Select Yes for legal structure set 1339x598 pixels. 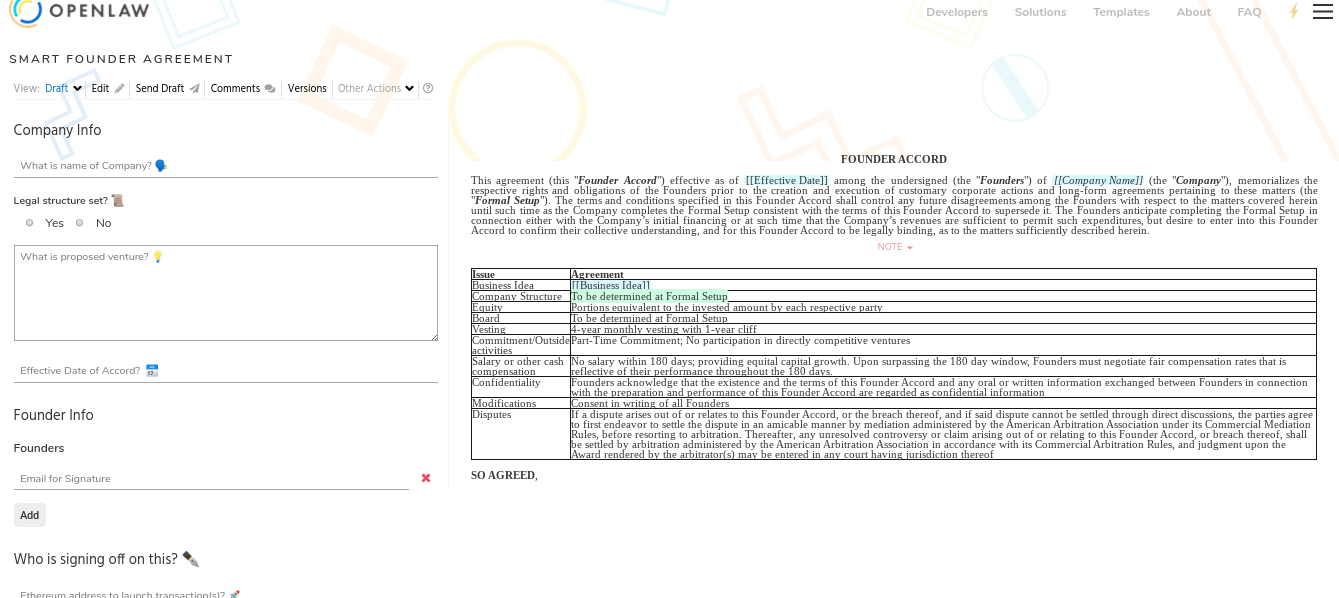click(30, 223)
